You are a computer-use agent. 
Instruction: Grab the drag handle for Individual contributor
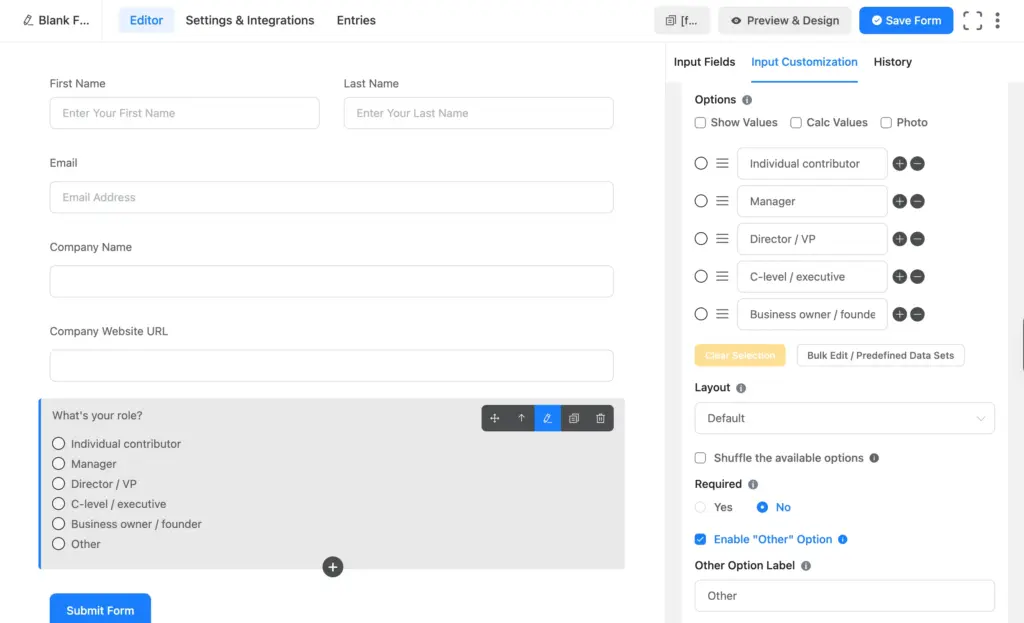click(722, 163)
